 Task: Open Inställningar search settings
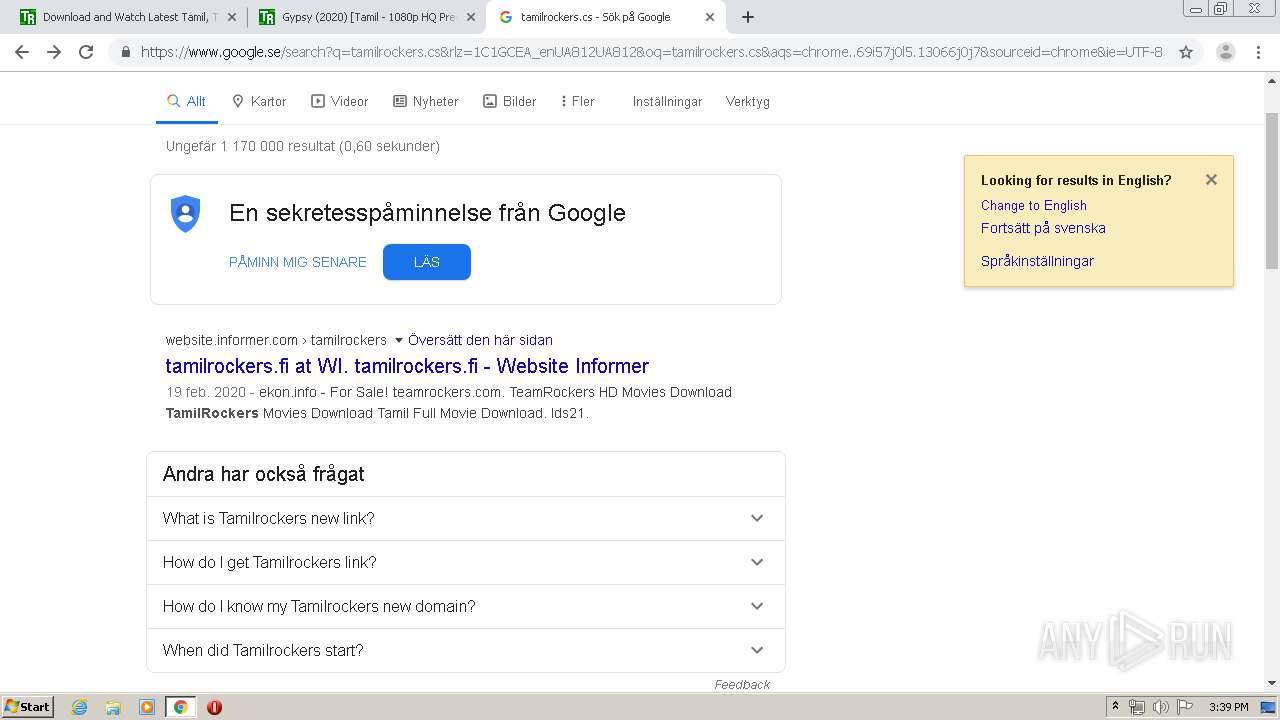click(x=667, y=101)
